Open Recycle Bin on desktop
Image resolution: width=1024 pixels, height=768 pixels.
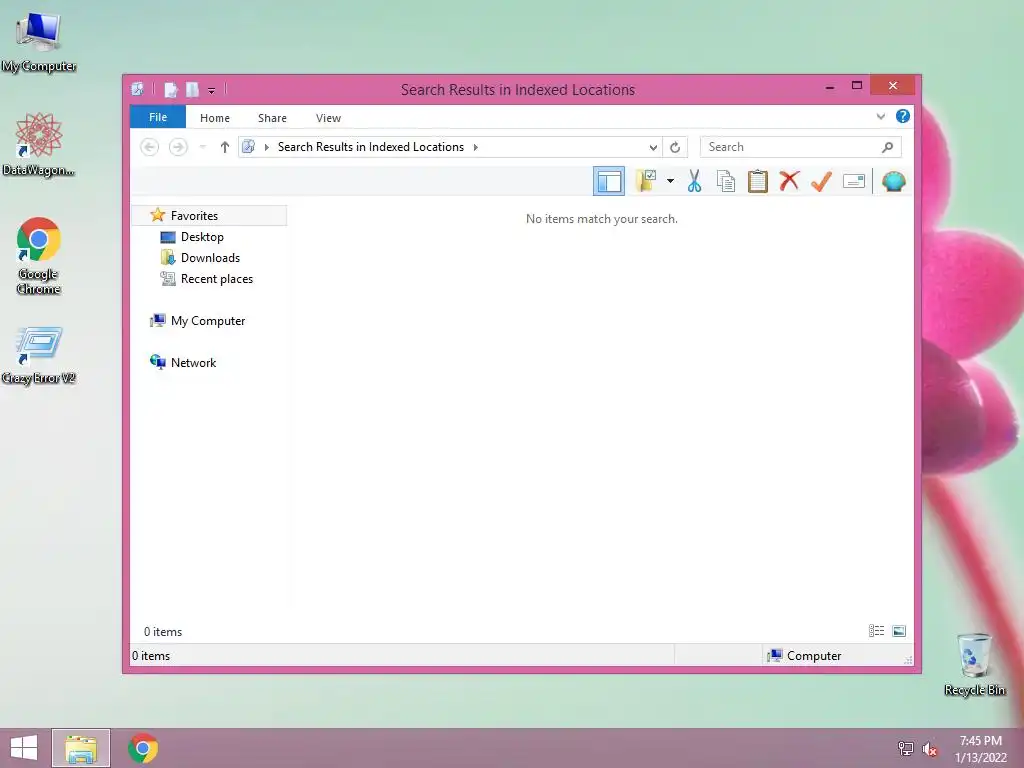tap(974, 664)
